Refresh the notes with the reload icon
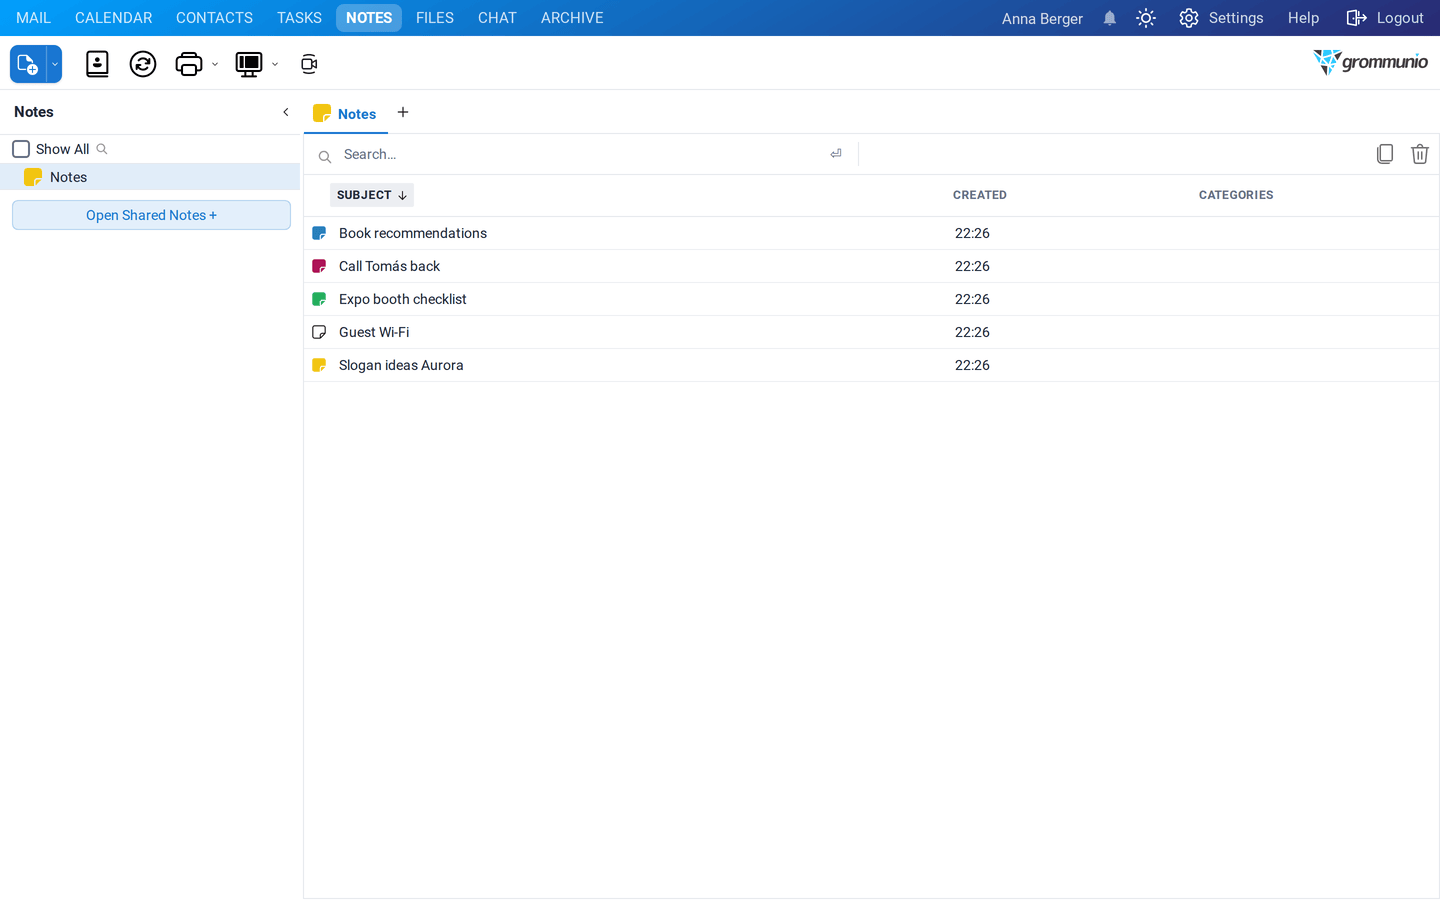Image resolution: width=1440 pixels, height=900 pixels. tap(143, 64)
